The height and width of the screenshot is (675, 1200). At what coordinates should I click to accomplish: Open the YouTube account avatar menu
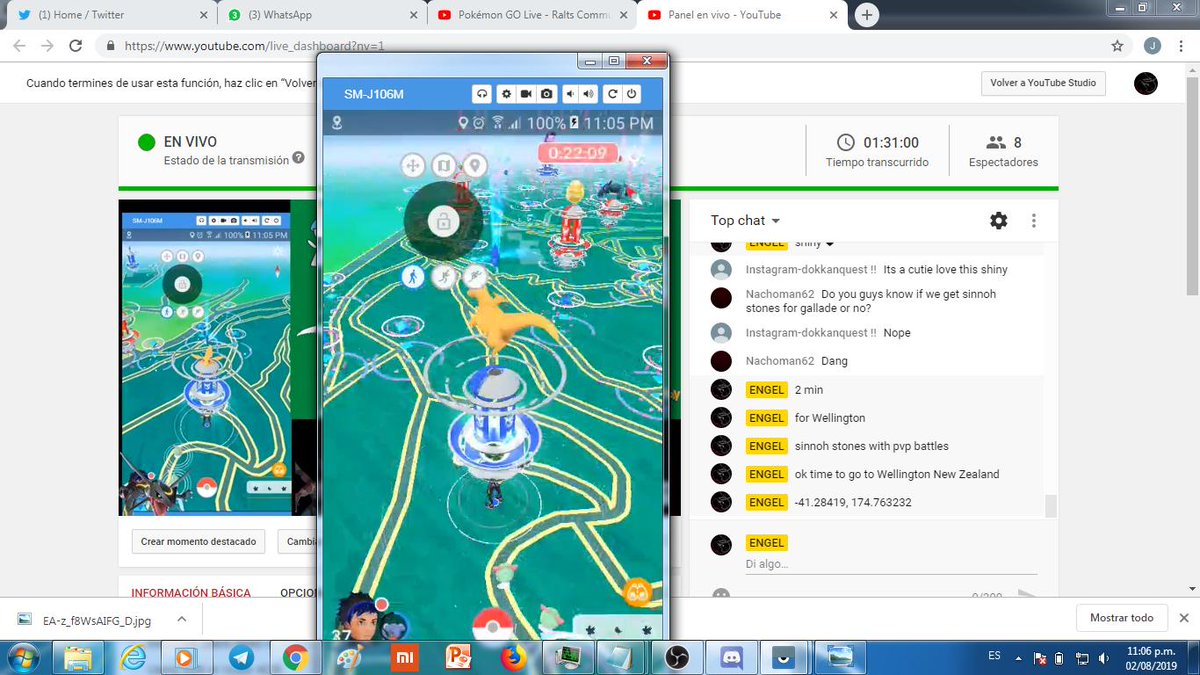click(x=1146, y=84)
